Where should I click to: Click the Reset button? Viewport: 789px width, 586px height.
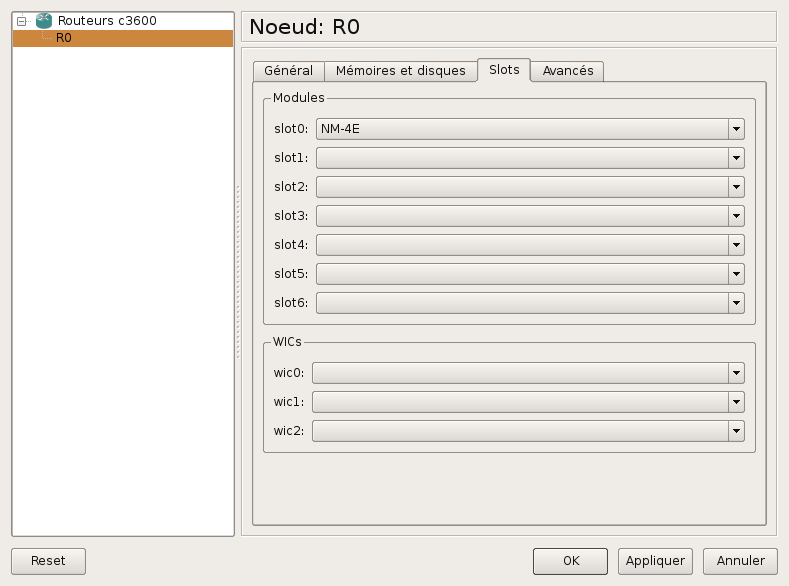point(48,561)
